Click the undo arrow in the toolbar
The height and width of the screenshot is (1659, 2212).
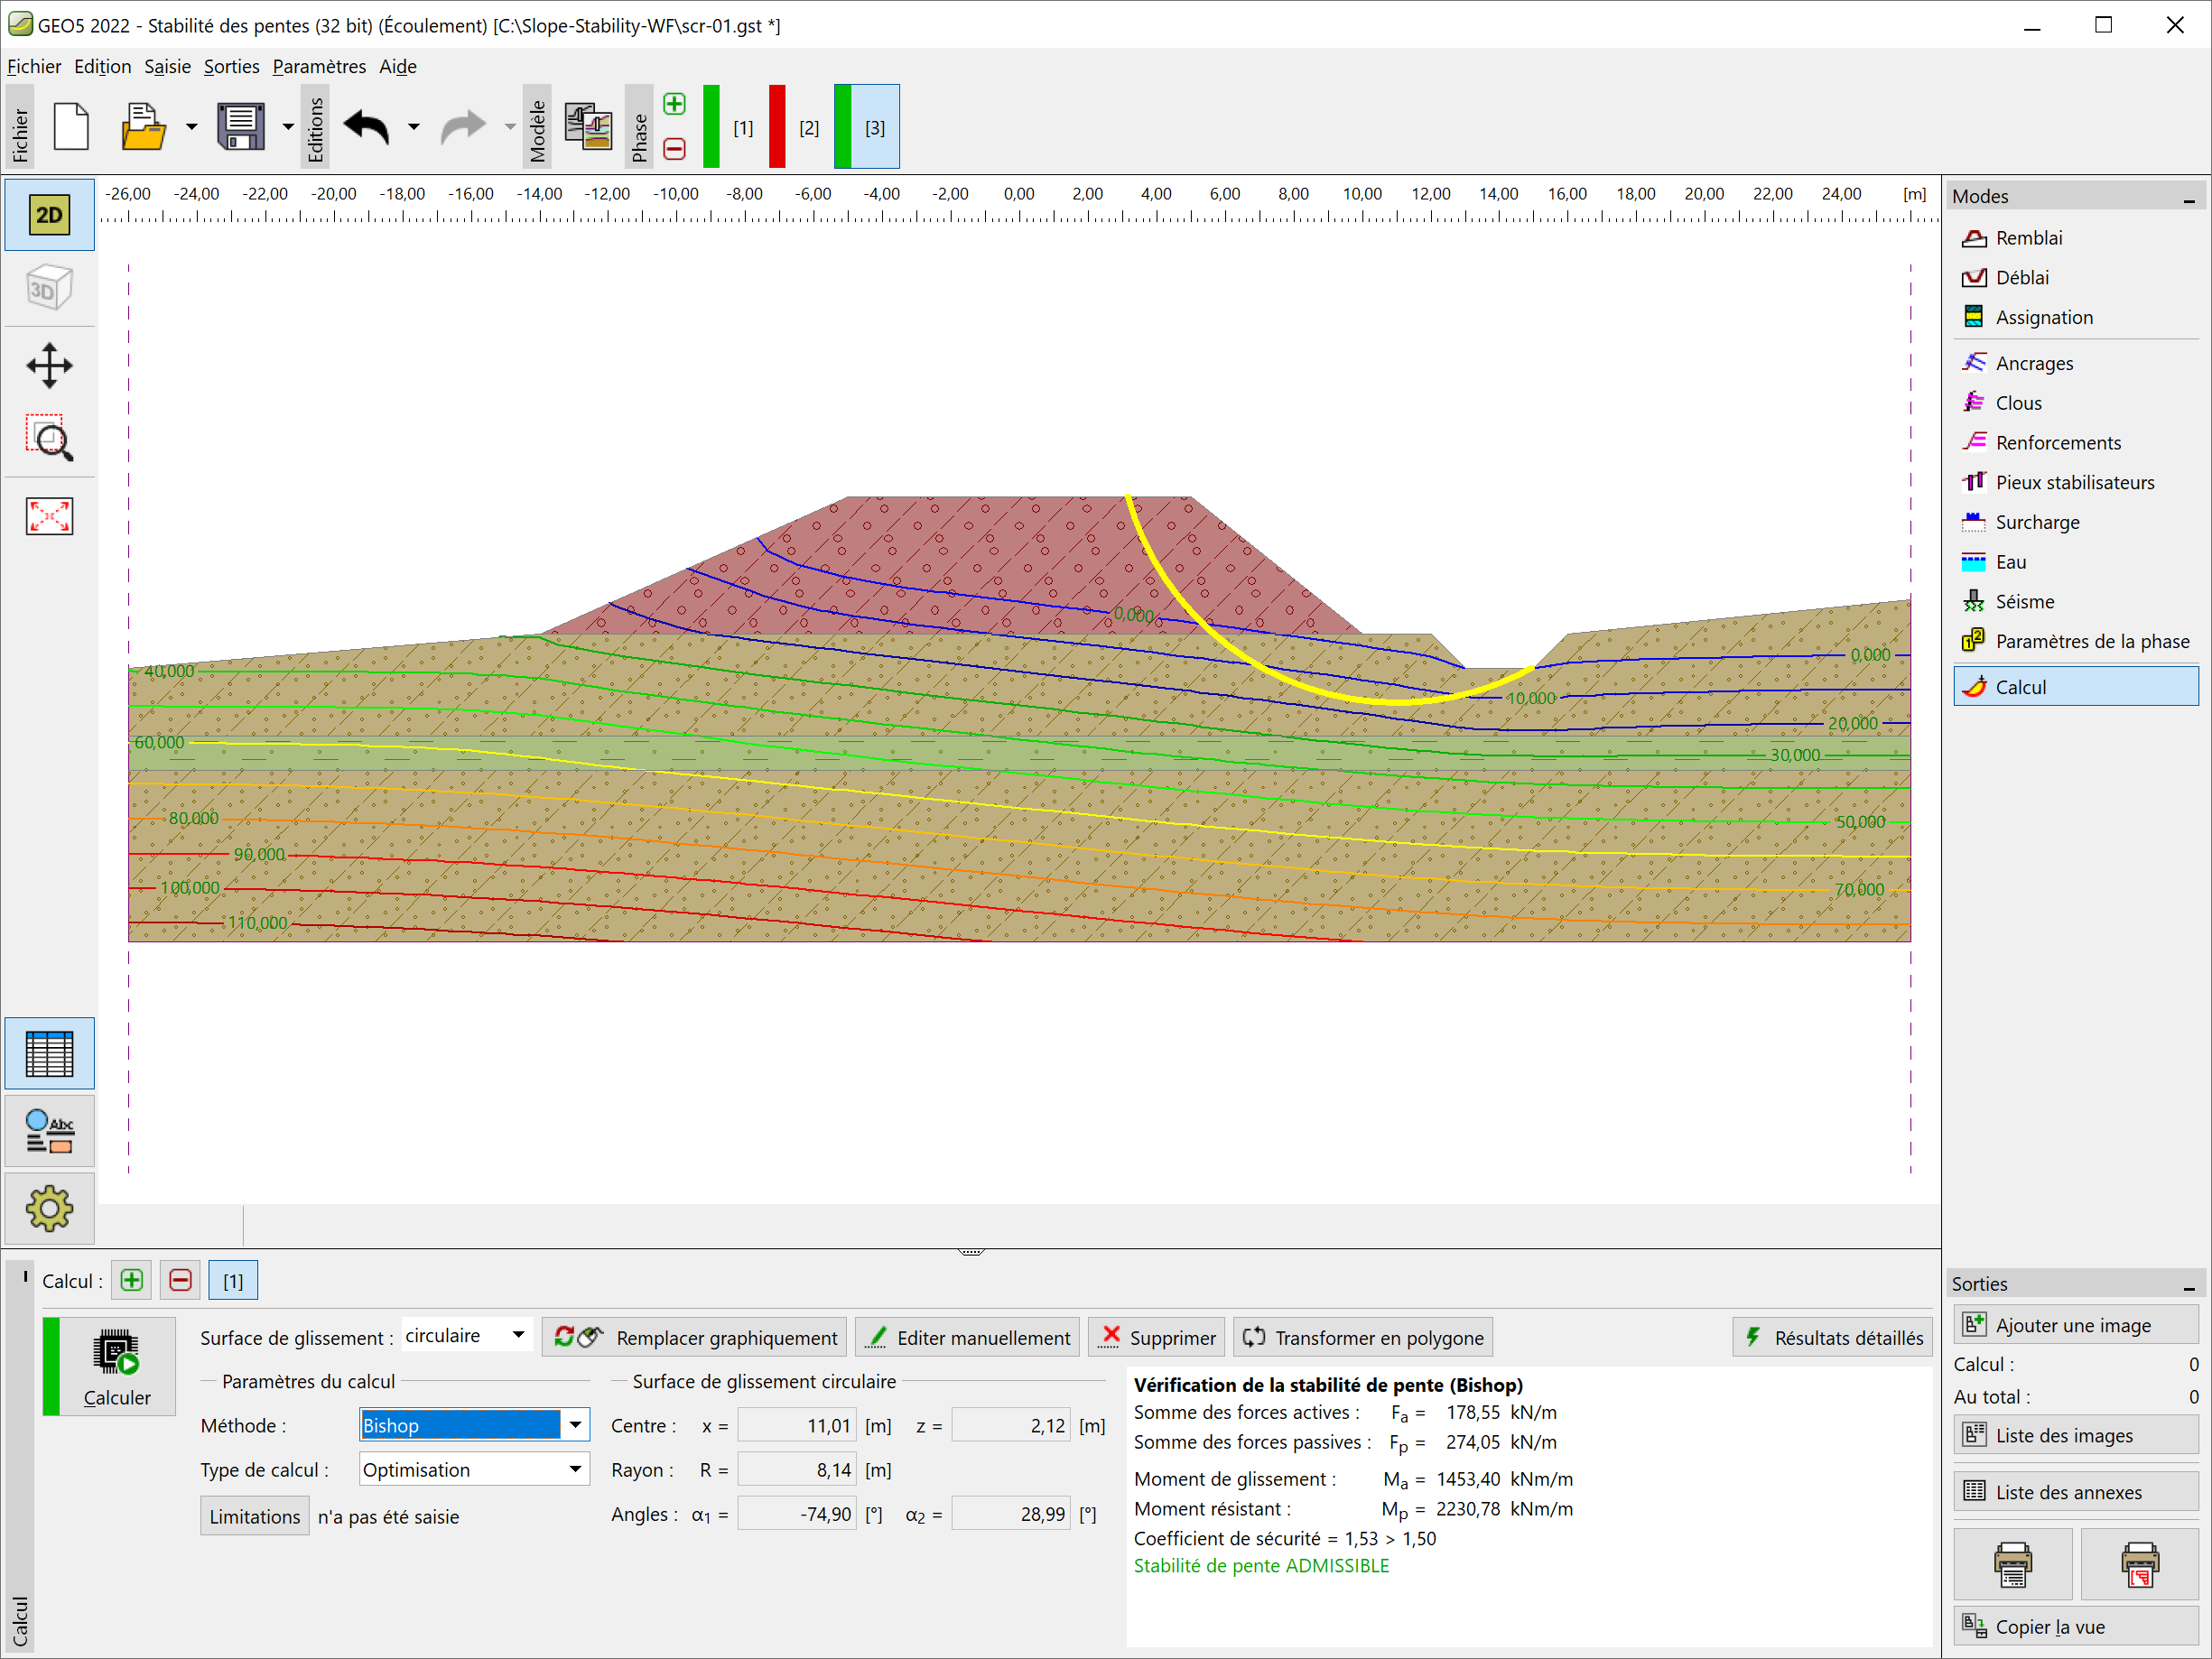point(366,127)
